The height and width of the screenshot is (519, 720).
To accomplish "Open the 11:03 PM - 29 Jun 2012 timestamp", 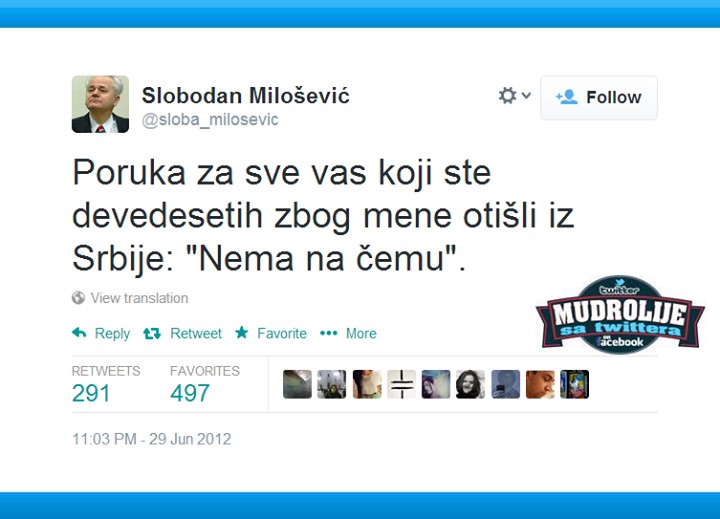I will [152, 439].
